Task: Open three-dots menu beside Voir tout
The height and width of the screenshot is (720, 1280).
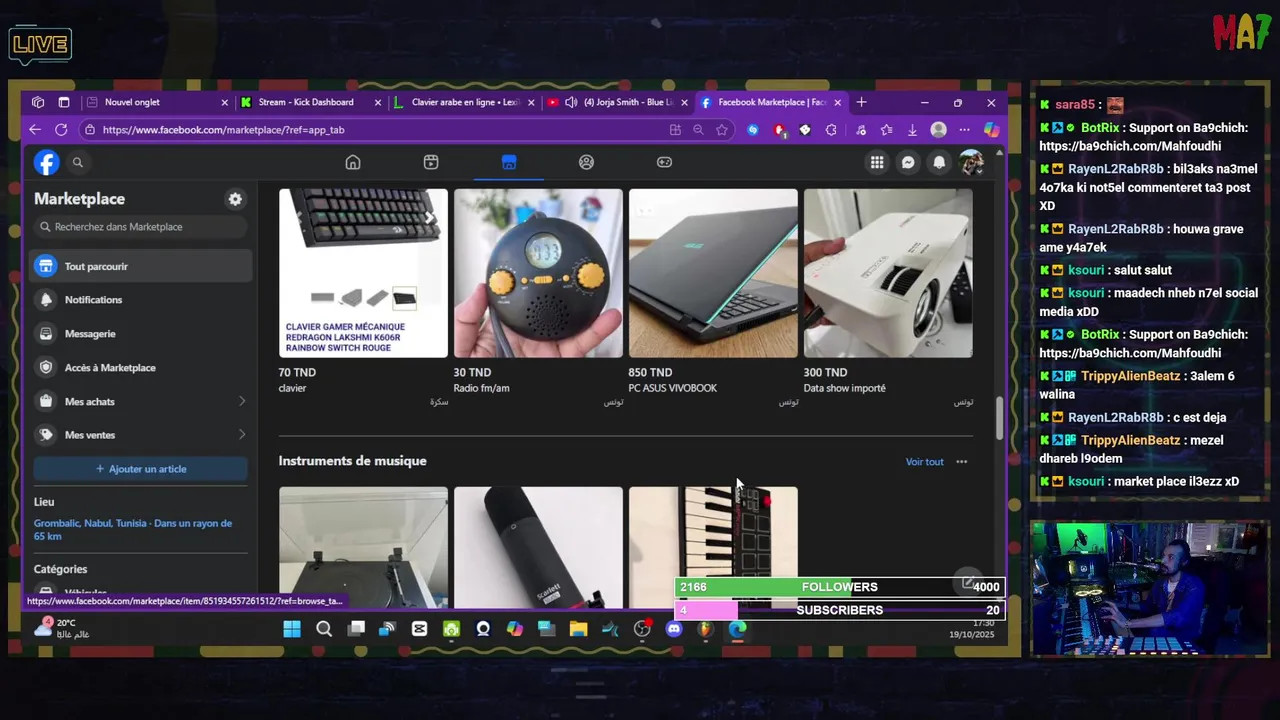Action: click(x=962, y=462)
